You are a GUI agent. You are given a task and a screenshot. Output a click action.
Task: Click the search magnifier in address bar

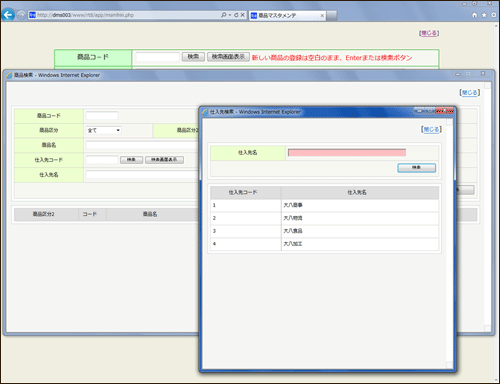[x=224, y=15]
